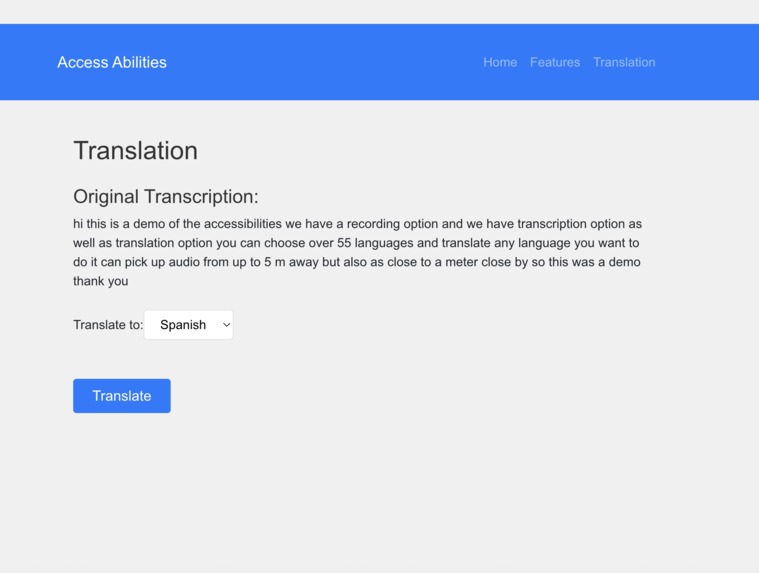Go to the Features page link
Screen dimensions: 759x573
tap(555, 62)
